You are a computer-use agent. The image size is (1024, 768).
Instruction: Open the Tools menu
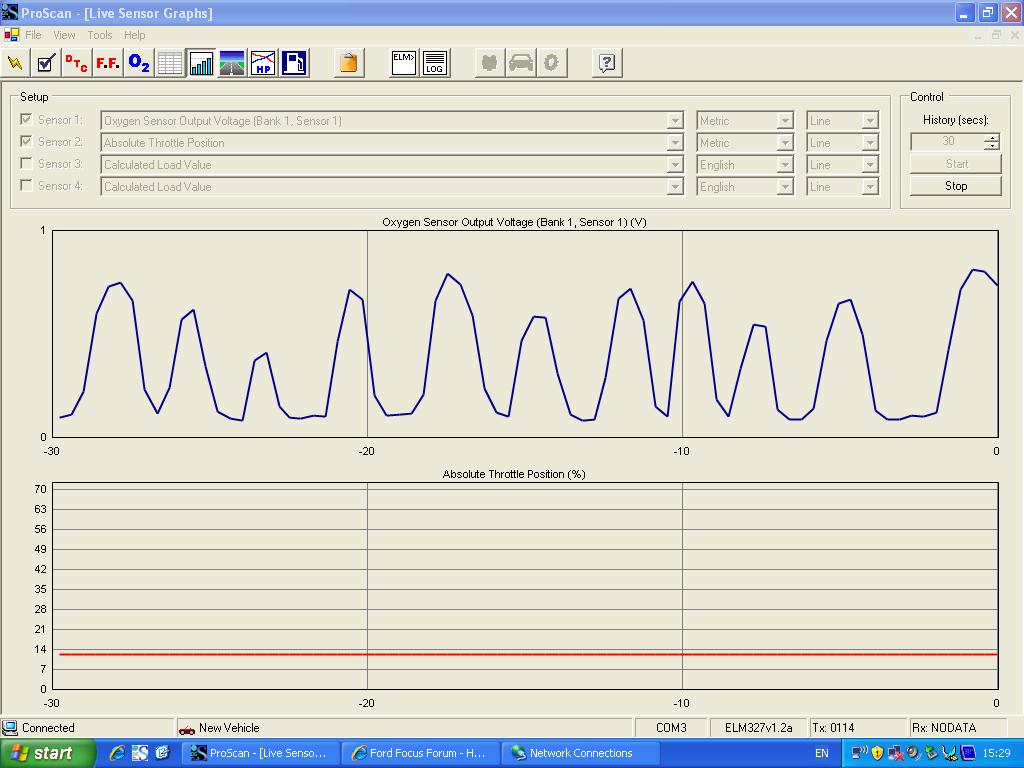point(100,35)
